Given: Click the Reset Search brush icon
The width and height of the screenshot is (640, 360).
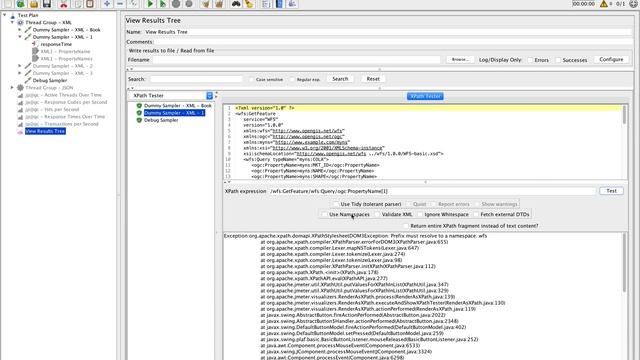Looking at the screenshot, I should [249, 4].
